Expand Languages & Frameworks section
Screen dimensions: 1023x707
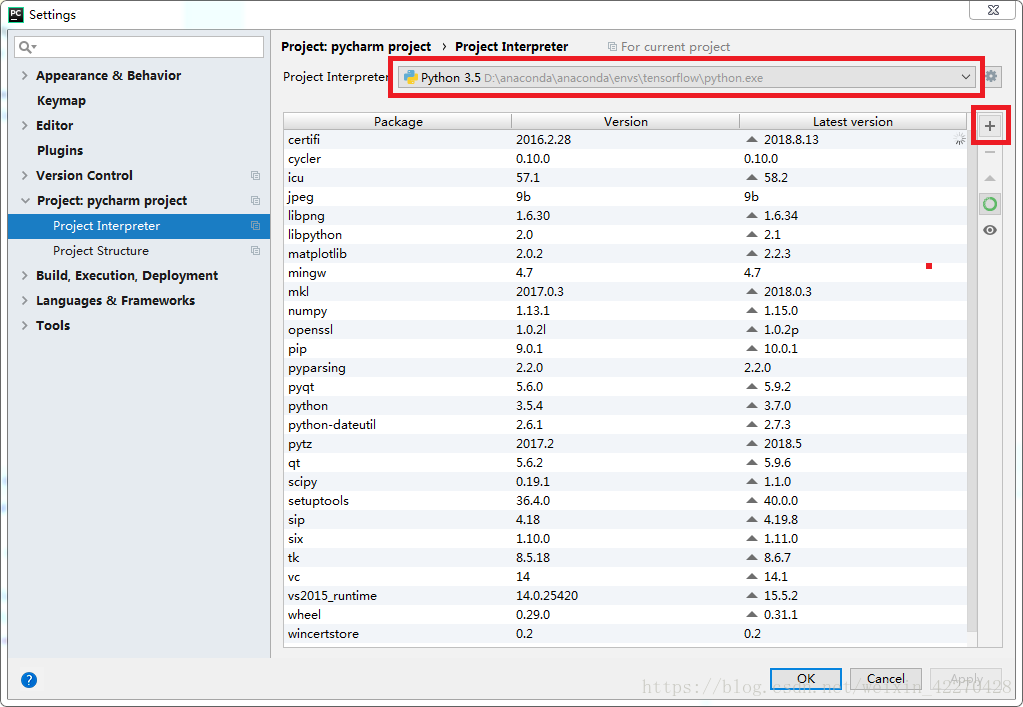click(x=25, y=301)
